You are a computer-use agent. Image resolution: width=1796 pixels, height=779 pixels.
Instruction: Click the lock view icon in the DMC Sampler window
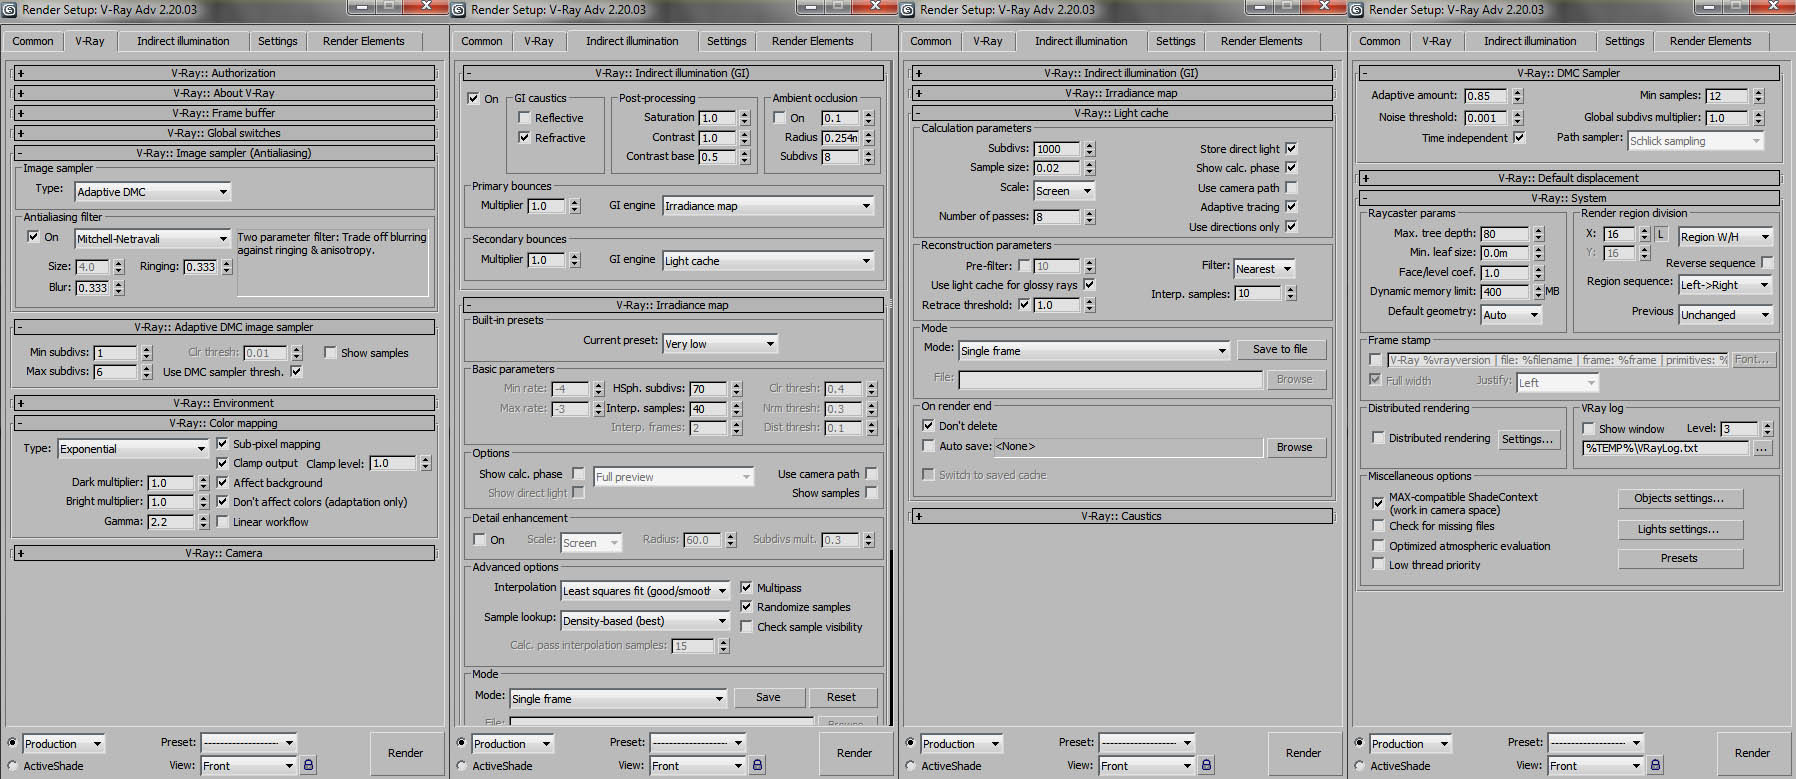pos(1655,765)
